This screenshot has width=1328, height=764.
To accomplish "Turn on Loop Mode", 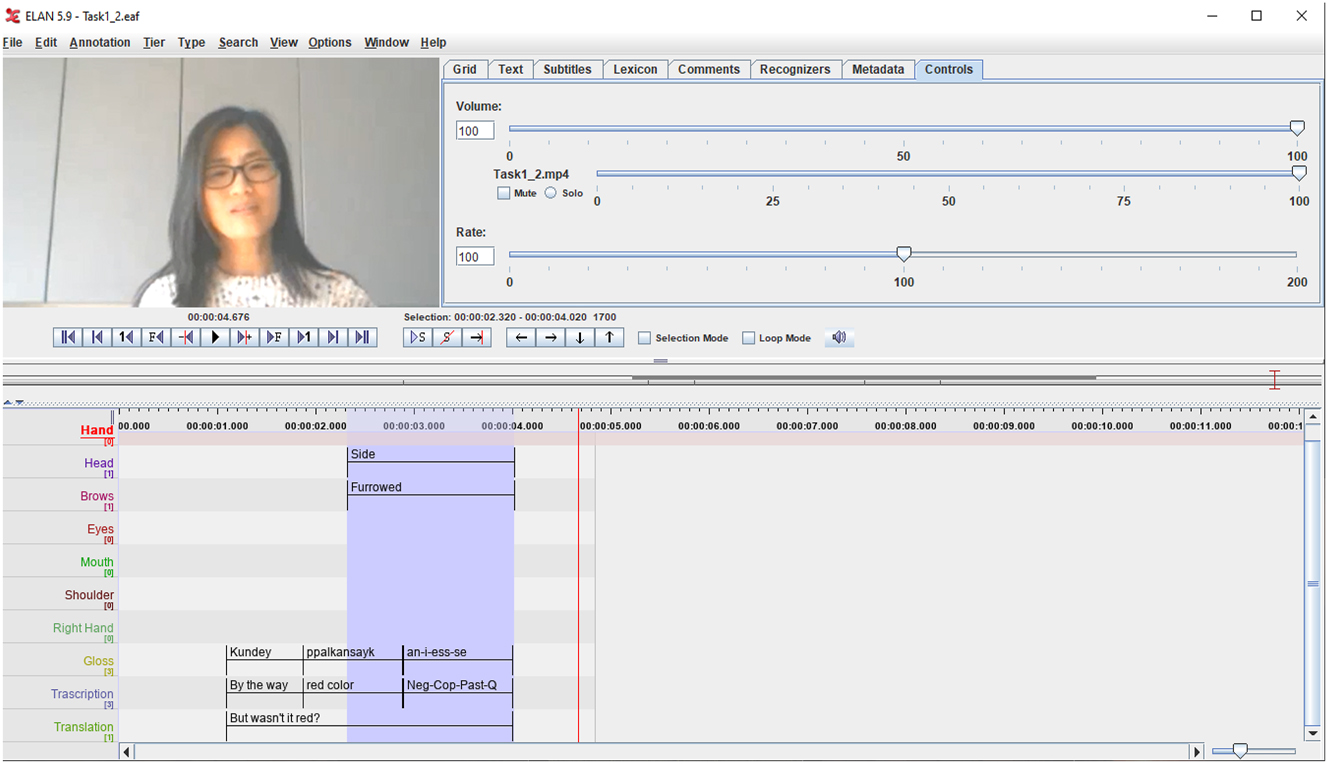I will click(x=749, y=338).
